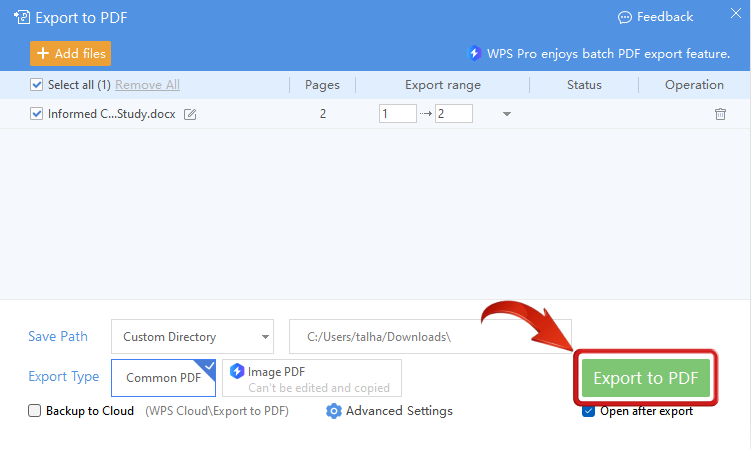Expand the export range dropdown arrow
Image resolution: width=751 pixels, height=449 pixels.
[507, 114]
